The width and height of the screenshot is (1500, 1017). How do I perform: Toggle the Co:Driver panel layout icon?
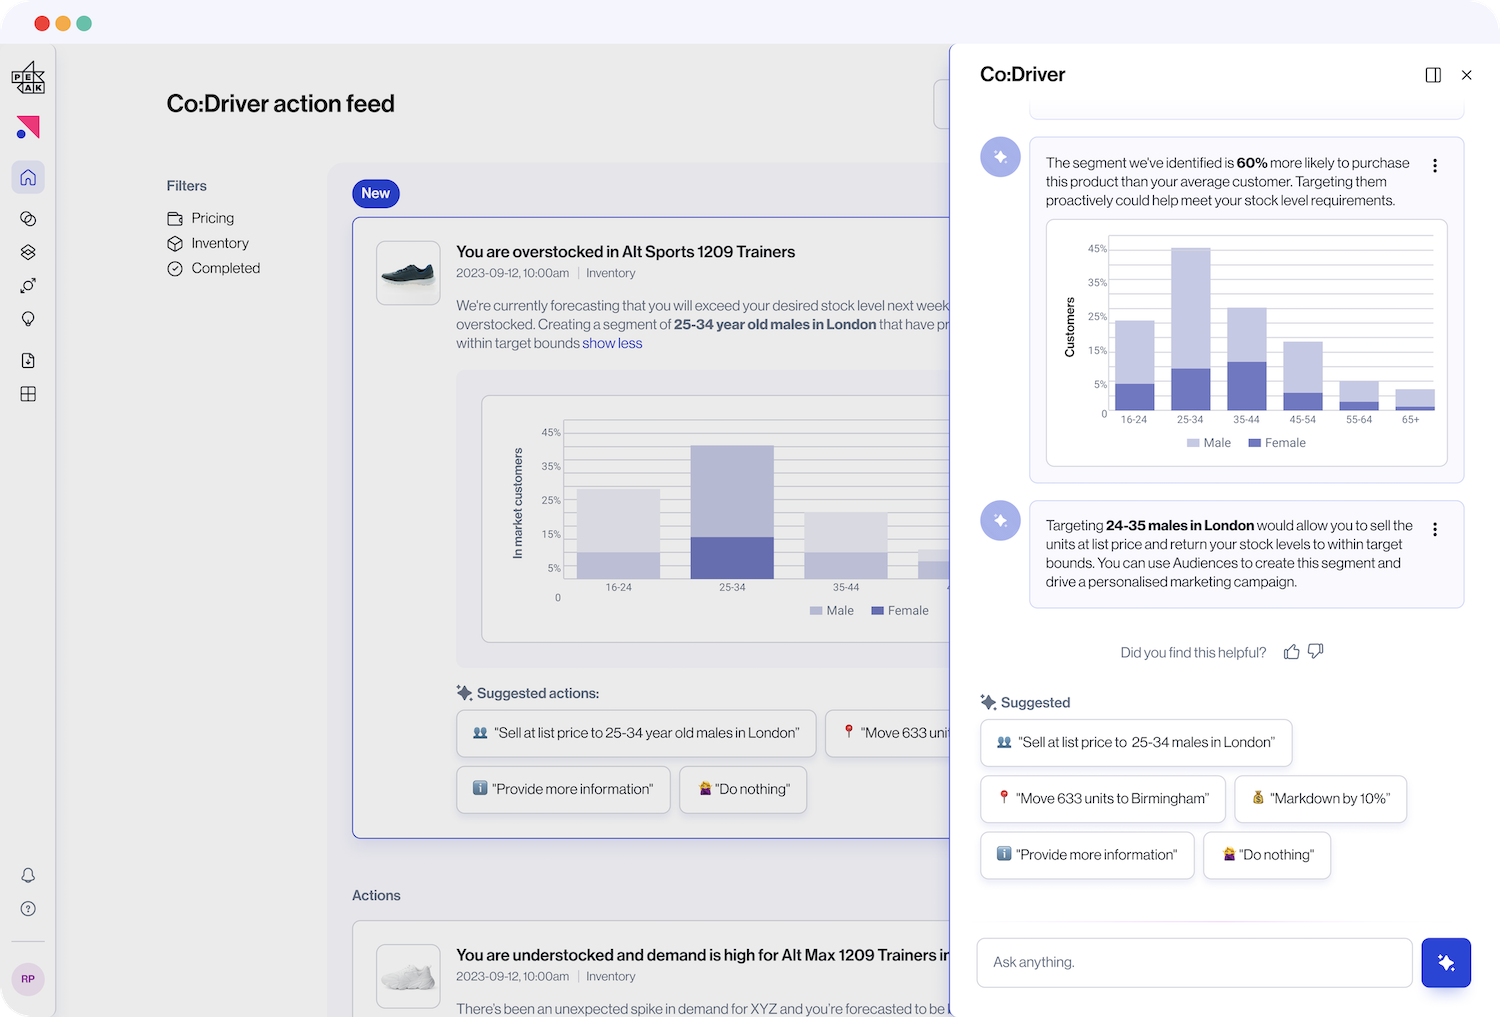click(x=1433, y=75)
